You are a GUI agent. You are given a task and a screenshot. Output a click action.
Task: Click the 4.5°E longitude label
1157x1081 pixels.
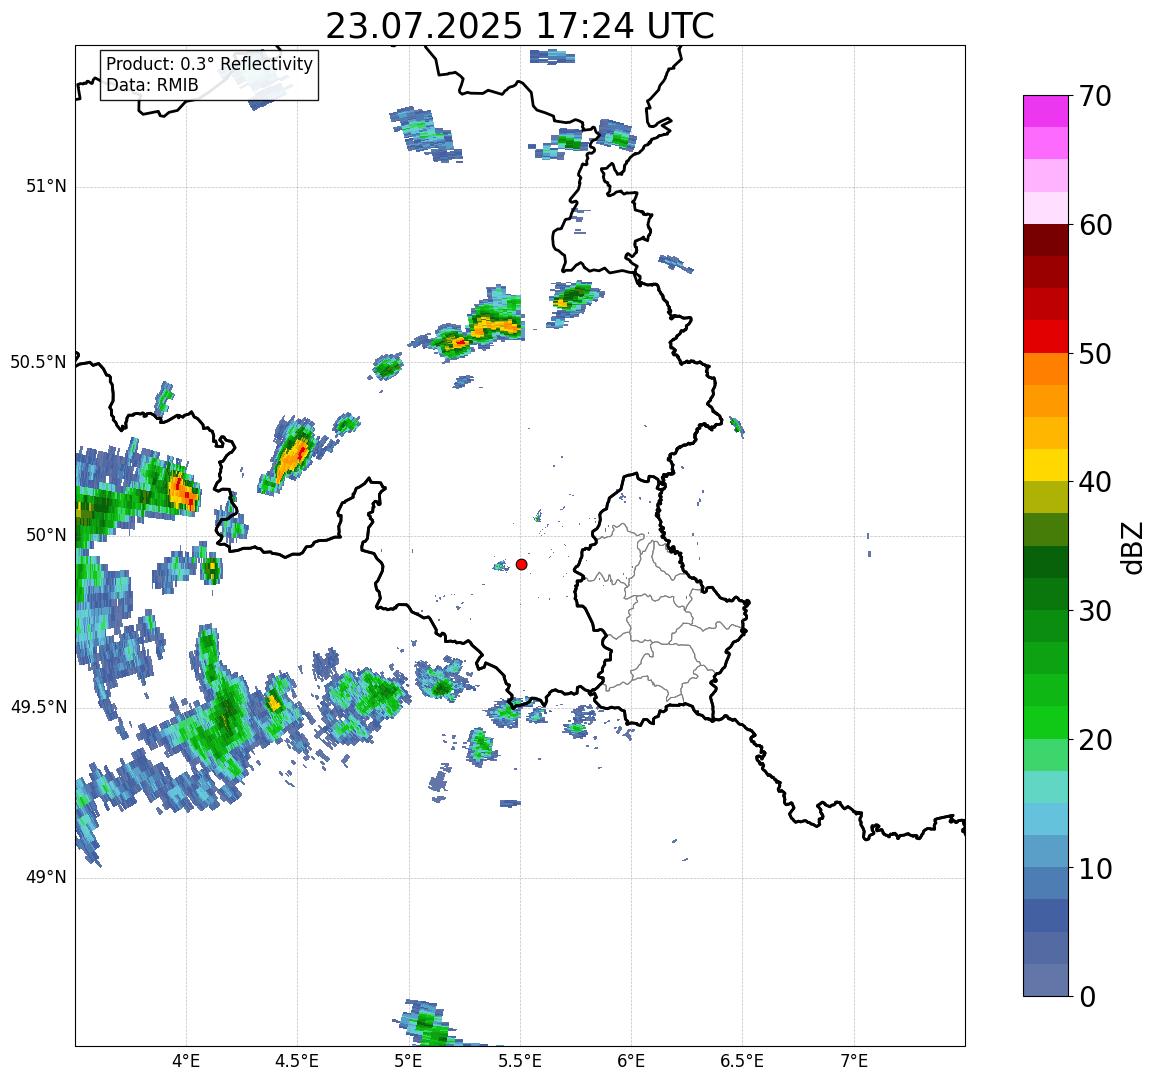297,1061
